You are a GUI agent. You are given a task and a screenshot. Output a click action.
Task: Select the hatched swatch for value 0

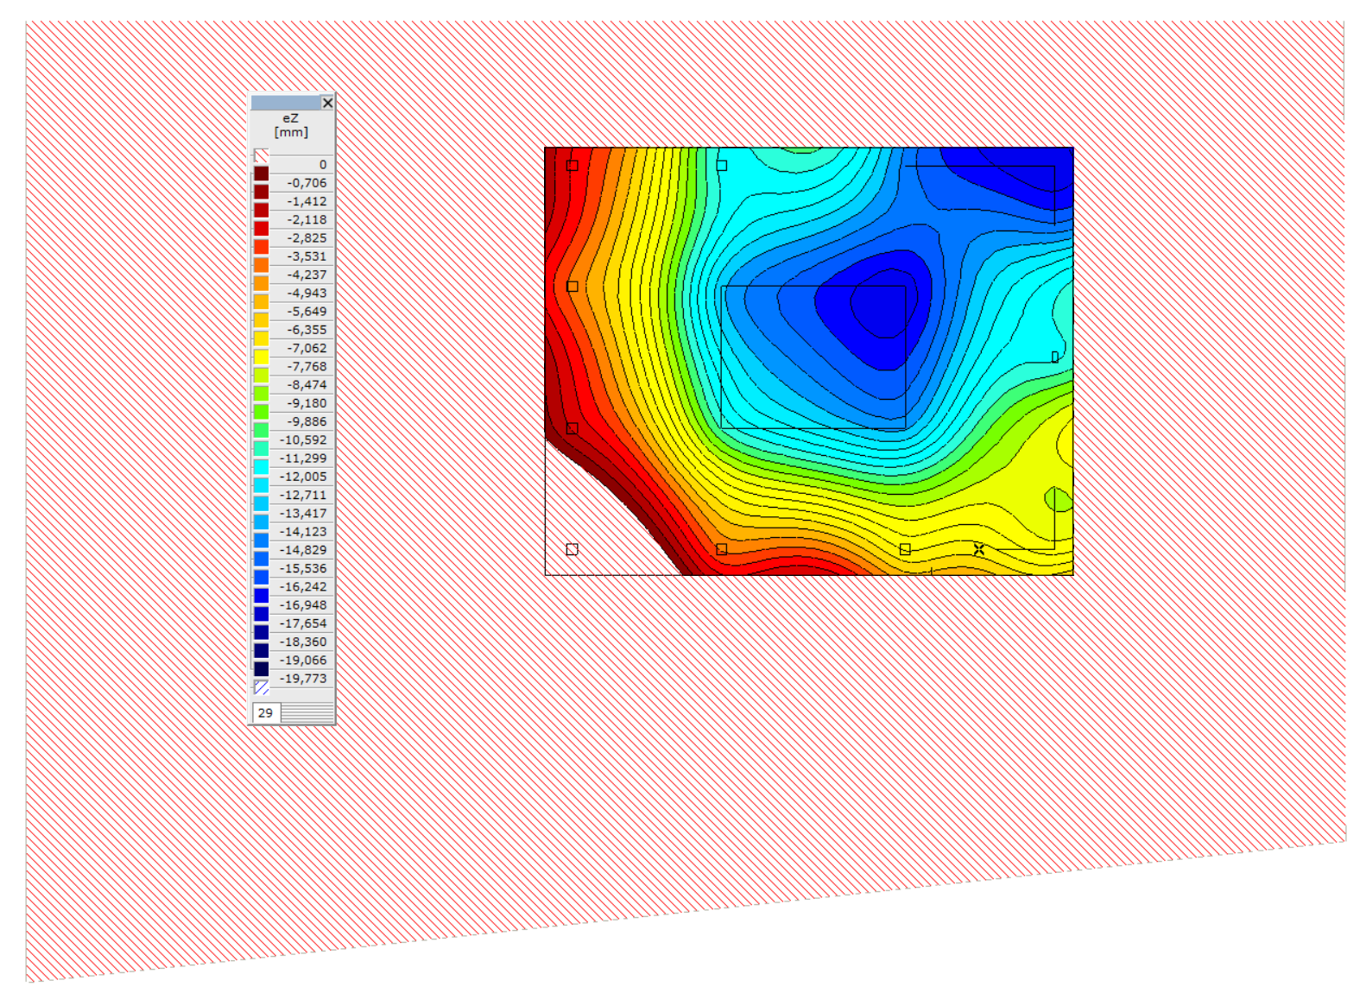[261, 155]
